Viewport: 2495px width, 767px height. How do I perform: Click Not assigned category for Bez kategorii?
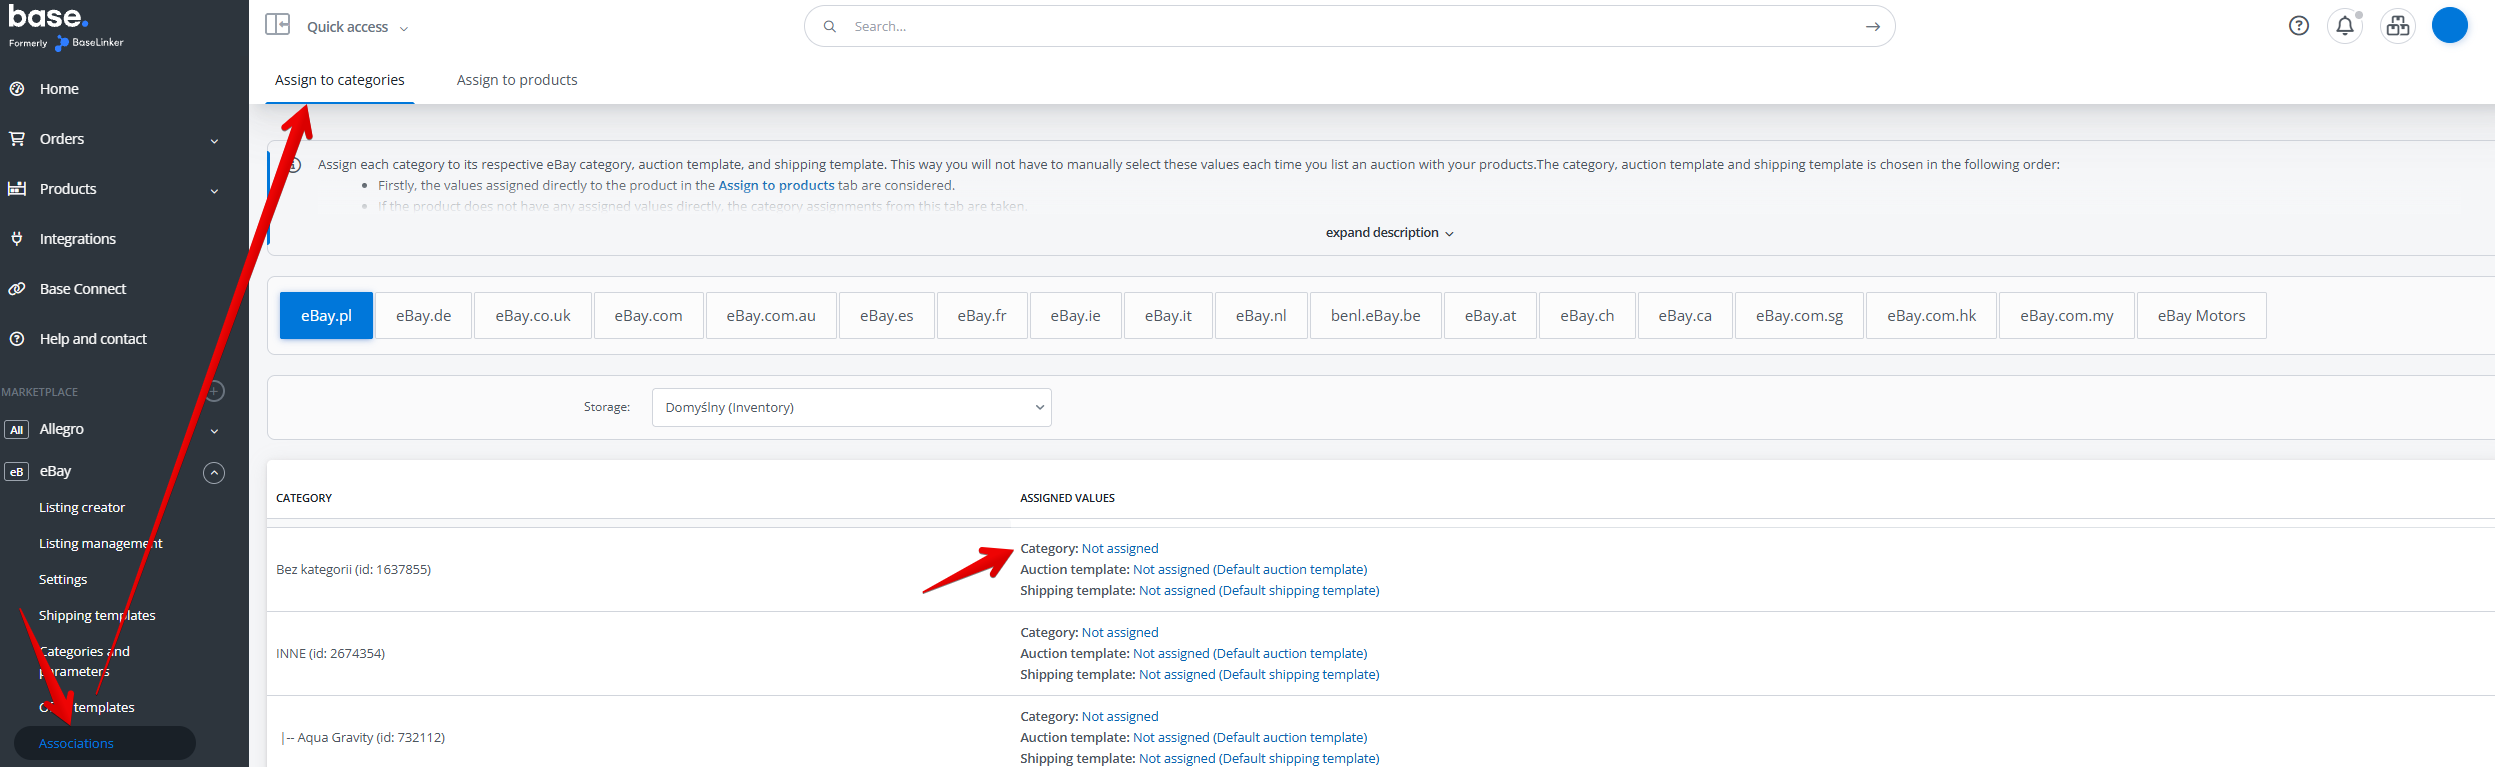point(1119,549)
